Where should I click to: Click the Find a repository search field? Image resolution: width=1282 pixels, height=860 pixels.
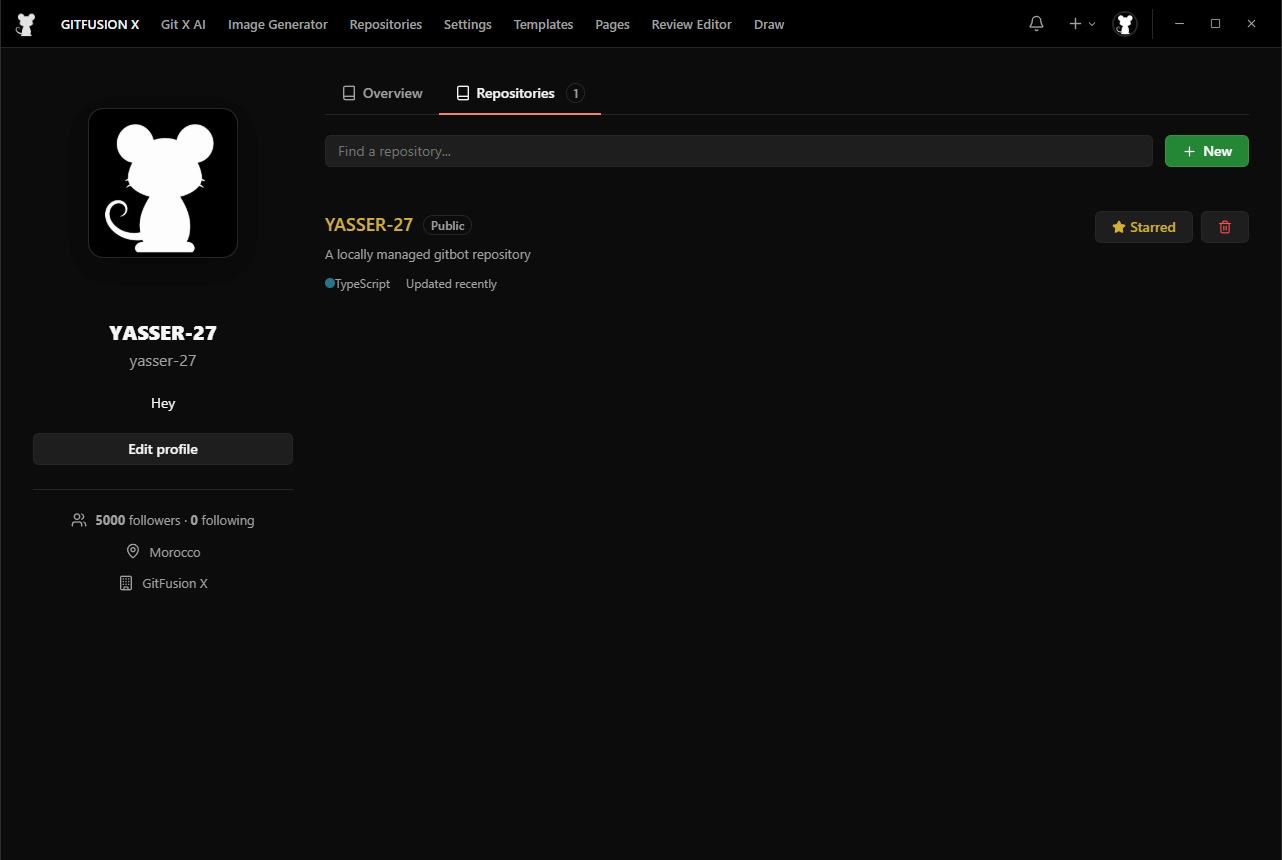coord(739,151)
